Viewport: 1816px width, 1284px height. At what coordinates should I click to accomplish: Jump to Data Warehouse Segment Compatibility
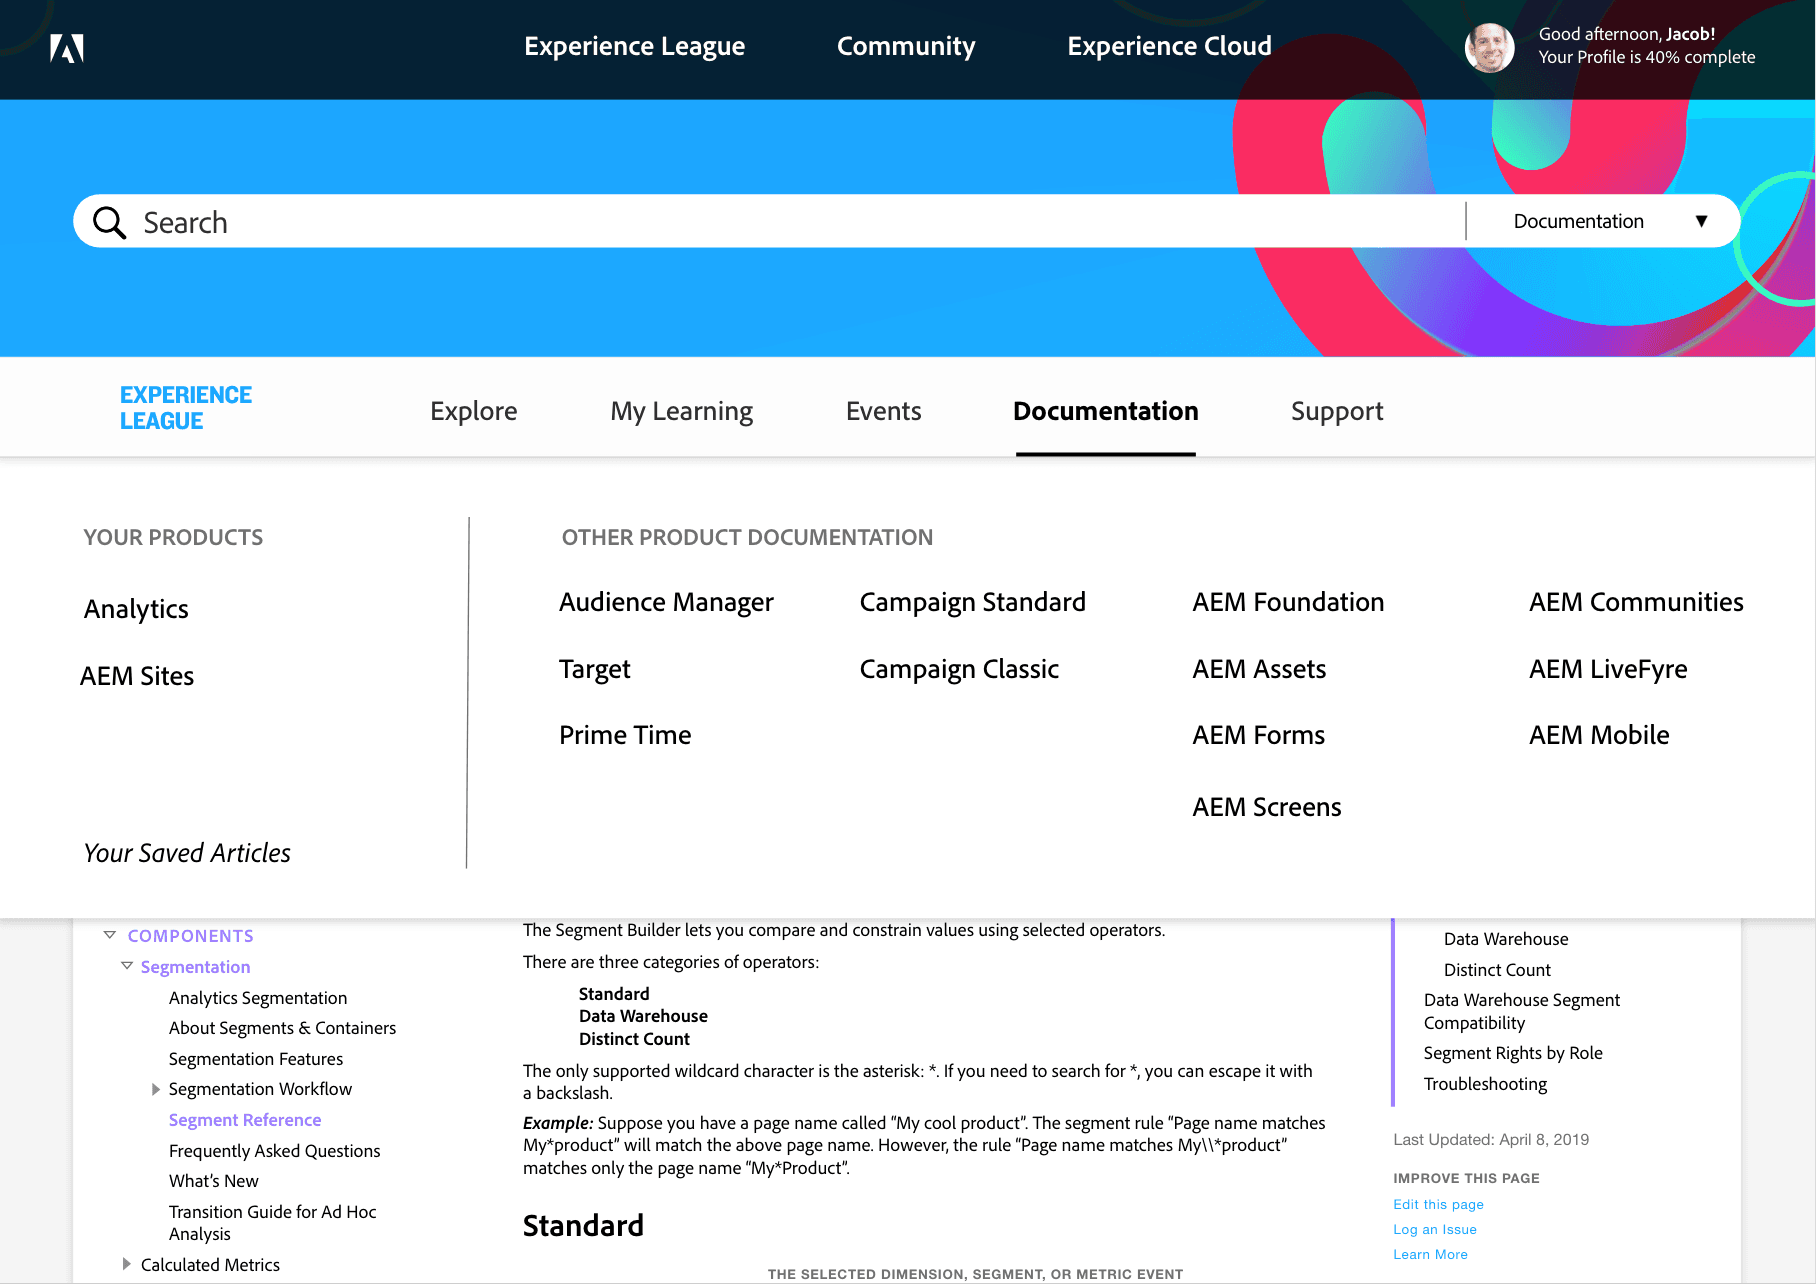point(1521,1011)
